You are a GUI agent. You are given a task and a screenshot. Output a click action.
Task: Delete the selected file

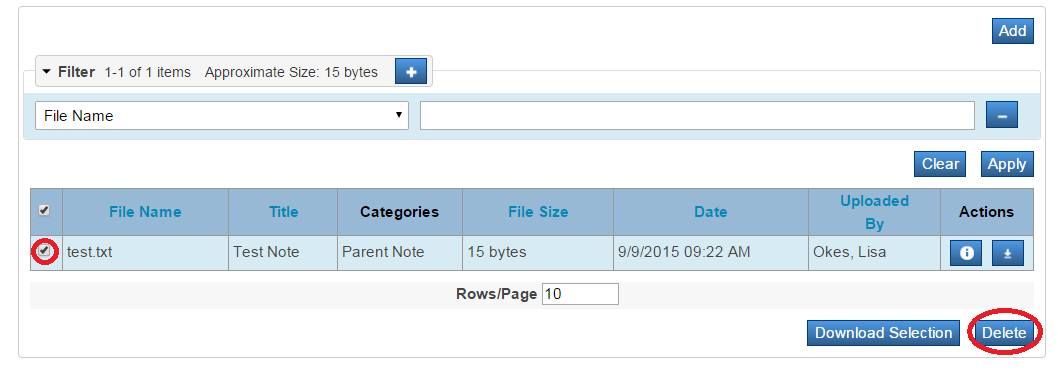pyautogui.click(x=1004, y=333)
